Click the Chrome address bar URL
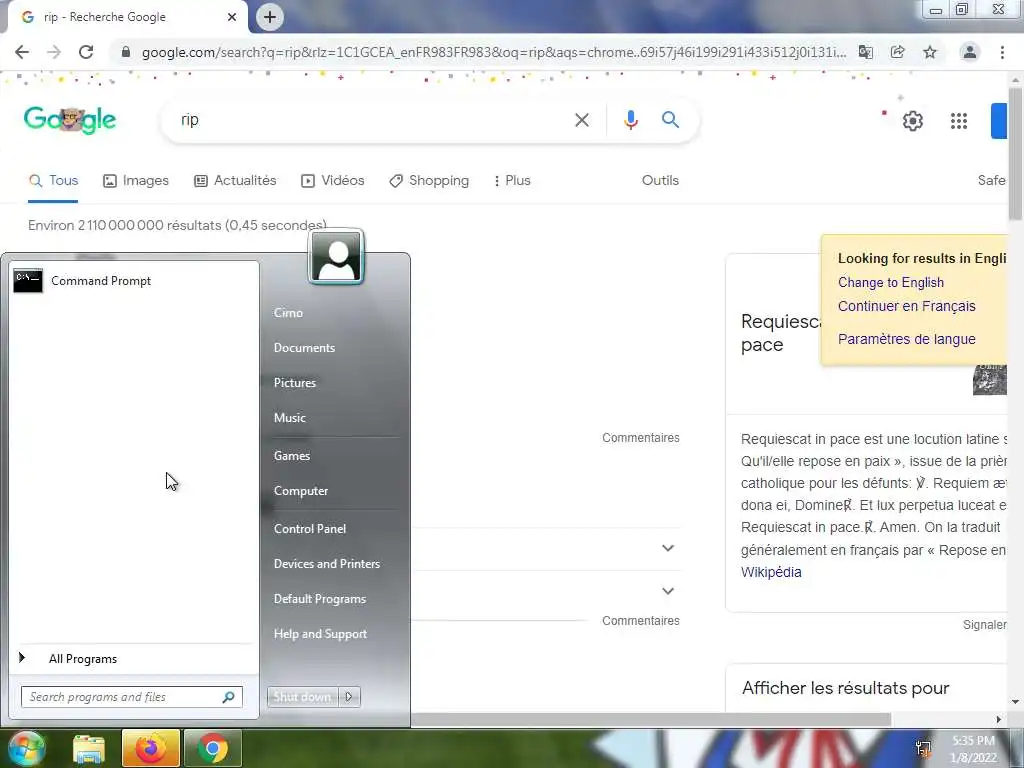Image resolution: width=1024 pixels, height=768 pixels. [494, 52]
